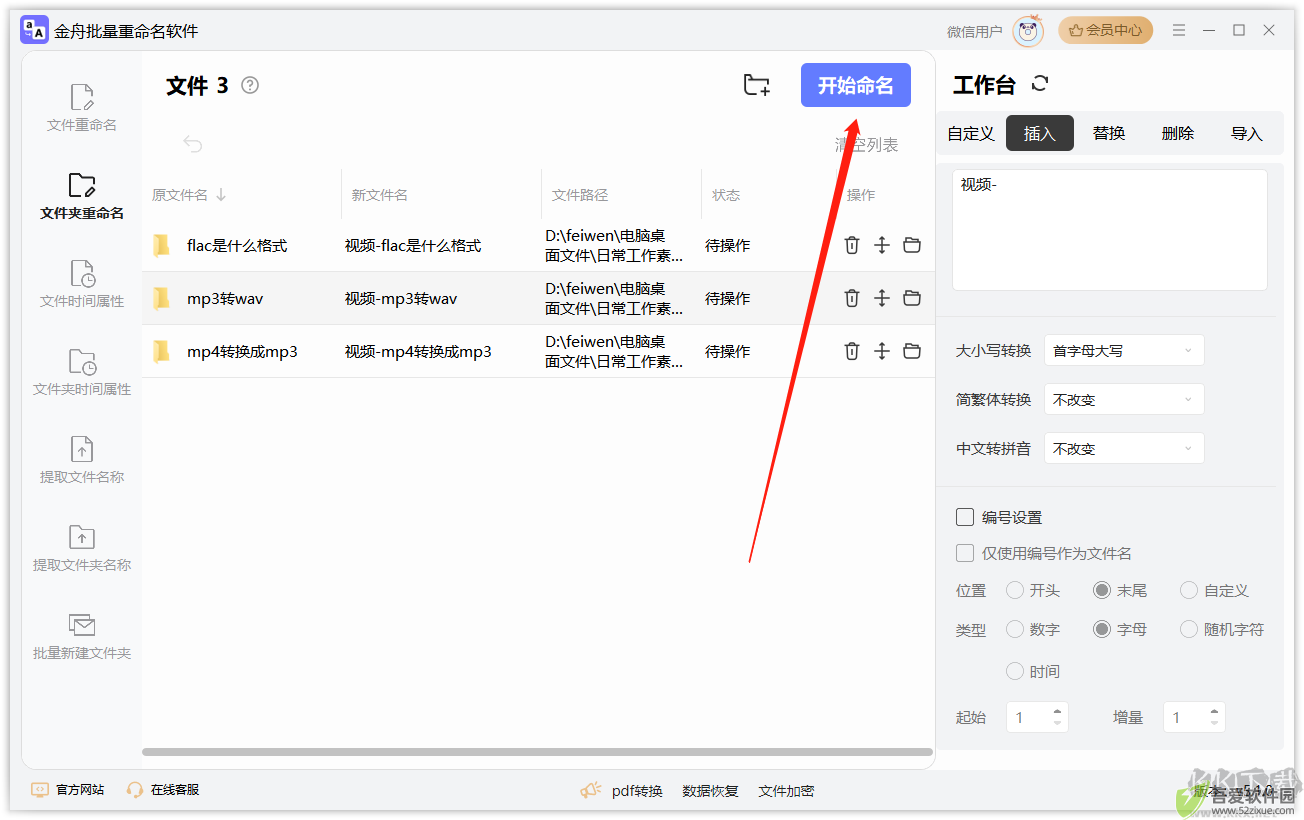1304x820 pixels.
Task: Click the 微信用户 label
Action: pos(975,31)
